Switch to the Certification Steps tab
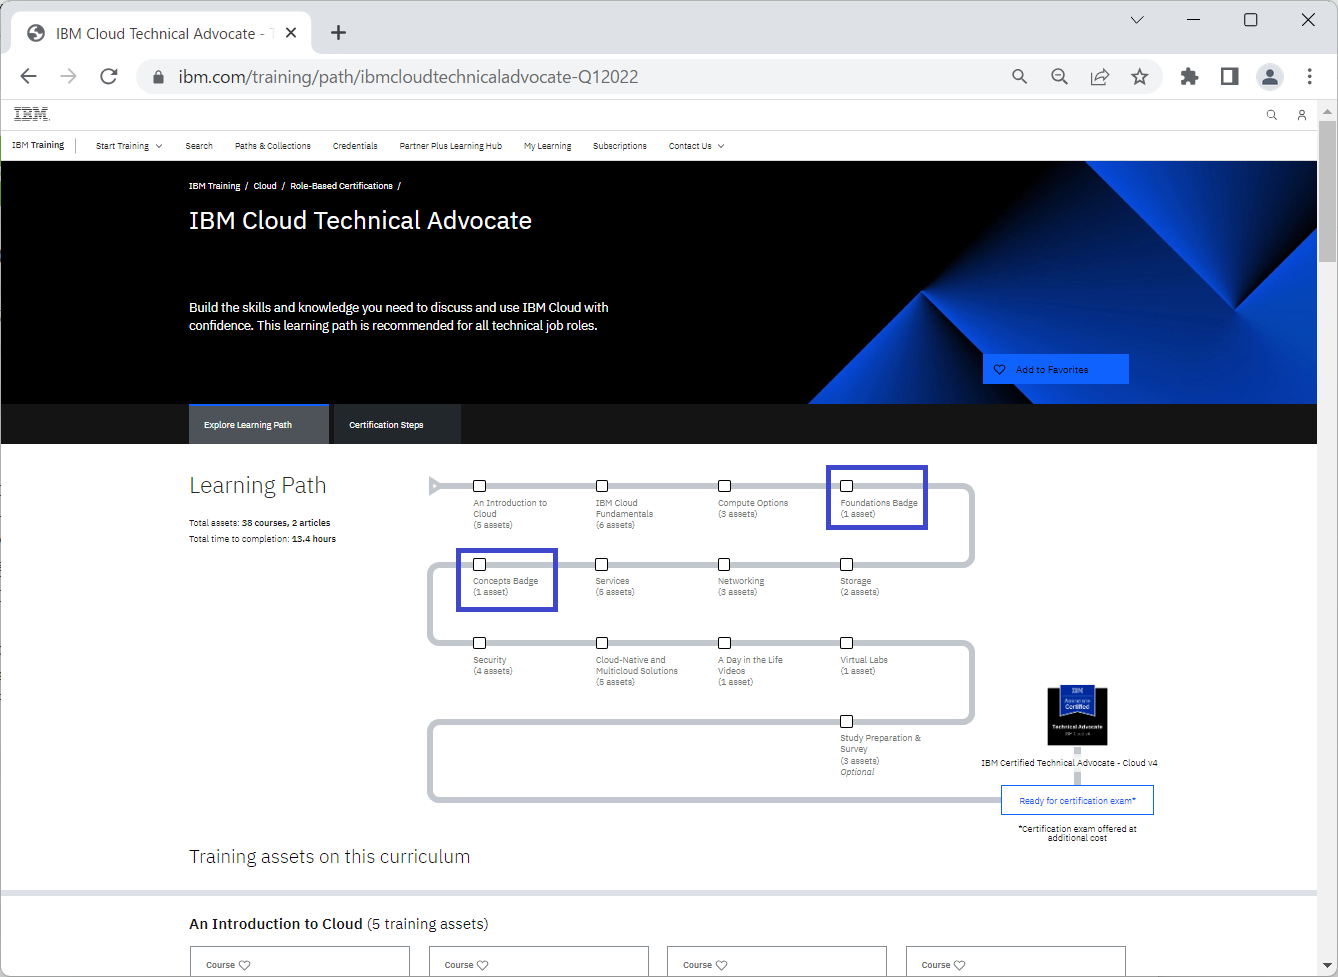This screenshot has width=1338, height=977. tap(386, 424)
